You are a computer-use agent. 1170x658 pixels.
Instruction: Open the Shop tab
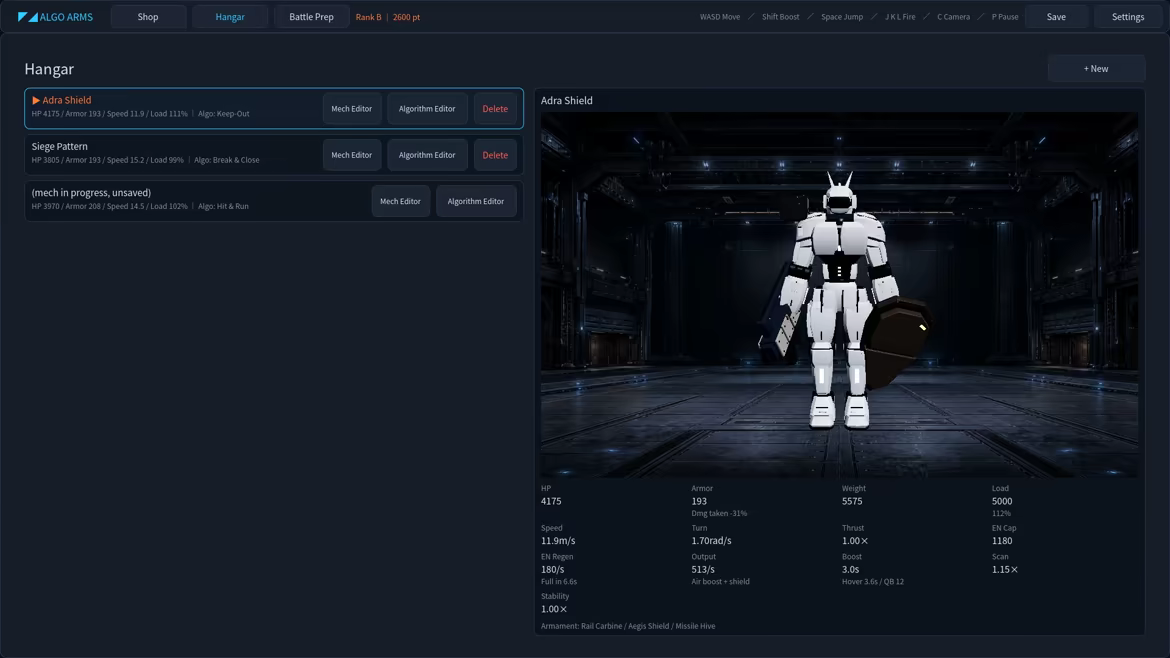pos(148,16)
